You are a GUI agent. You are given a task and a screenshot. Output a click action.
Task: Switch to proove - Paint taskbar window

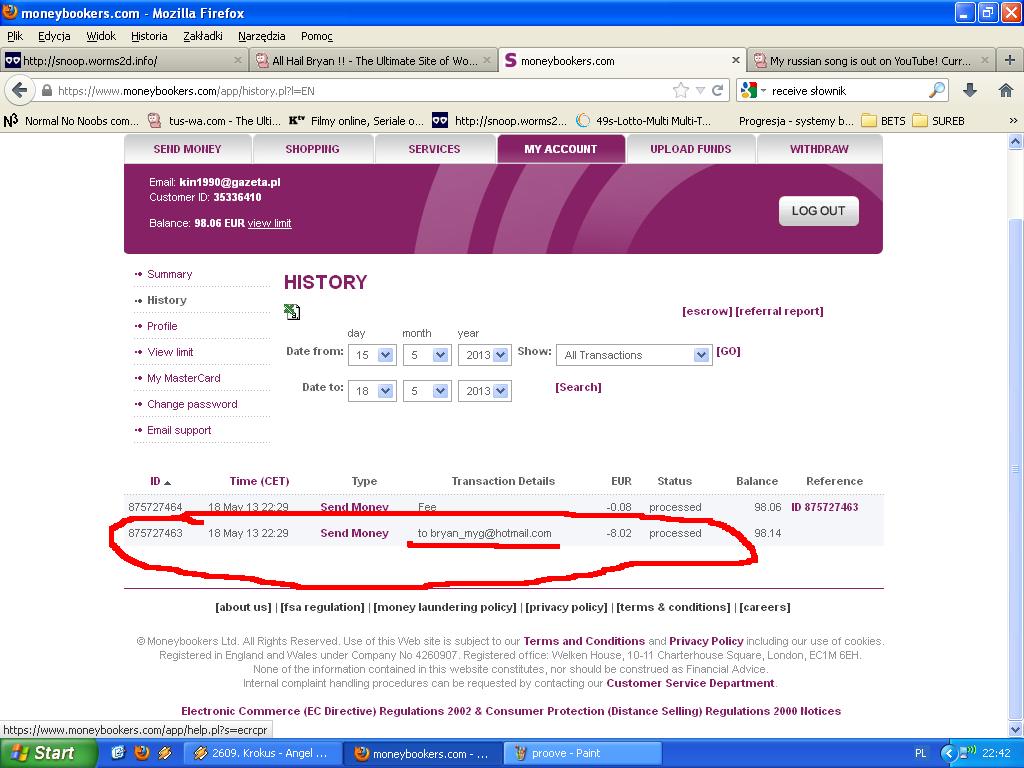pyautogui.click(x=583, y=753)
